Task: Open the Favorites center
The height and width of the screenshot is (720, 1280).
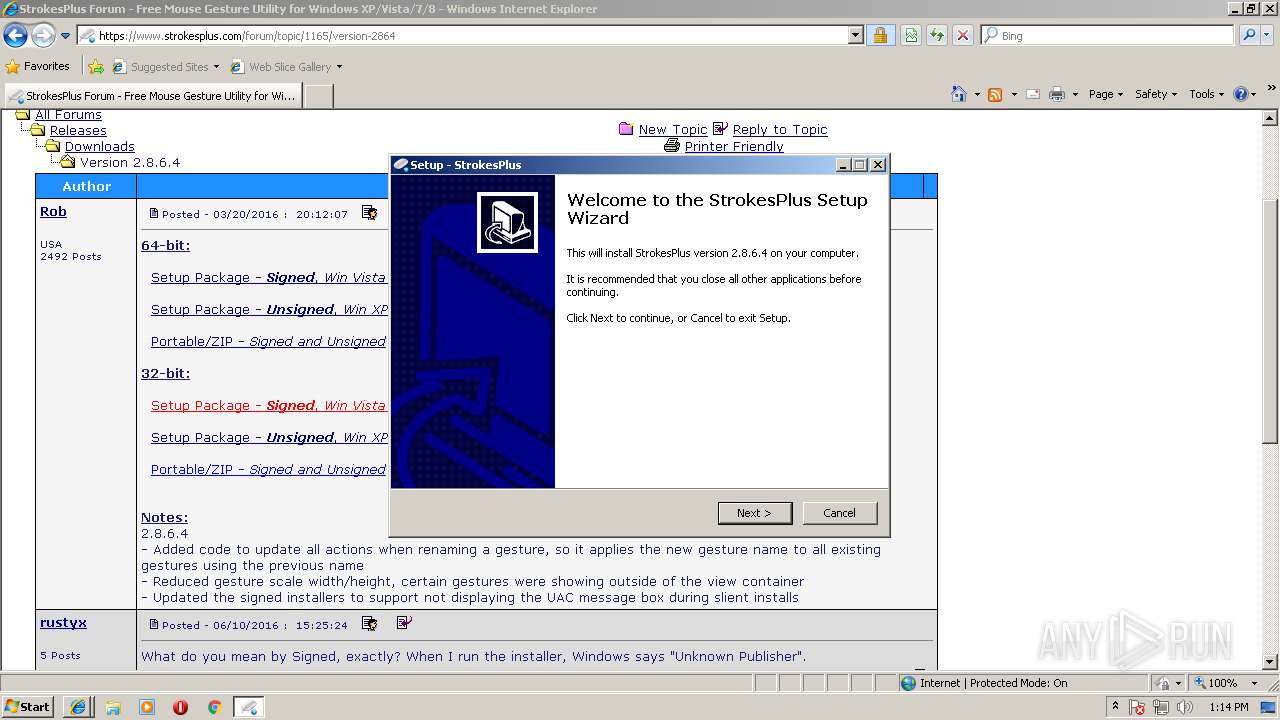Action: click(x=38, y=67)
